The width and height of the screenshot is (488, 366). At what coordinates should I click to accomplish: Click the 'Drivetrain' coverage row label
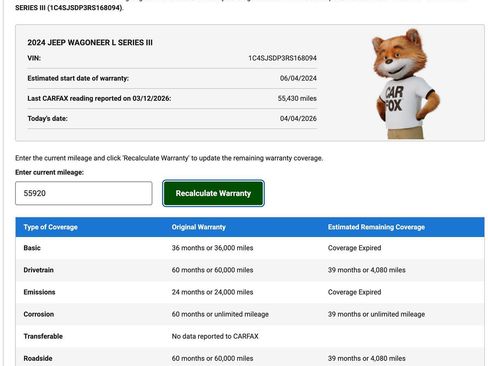click(38, 270)
